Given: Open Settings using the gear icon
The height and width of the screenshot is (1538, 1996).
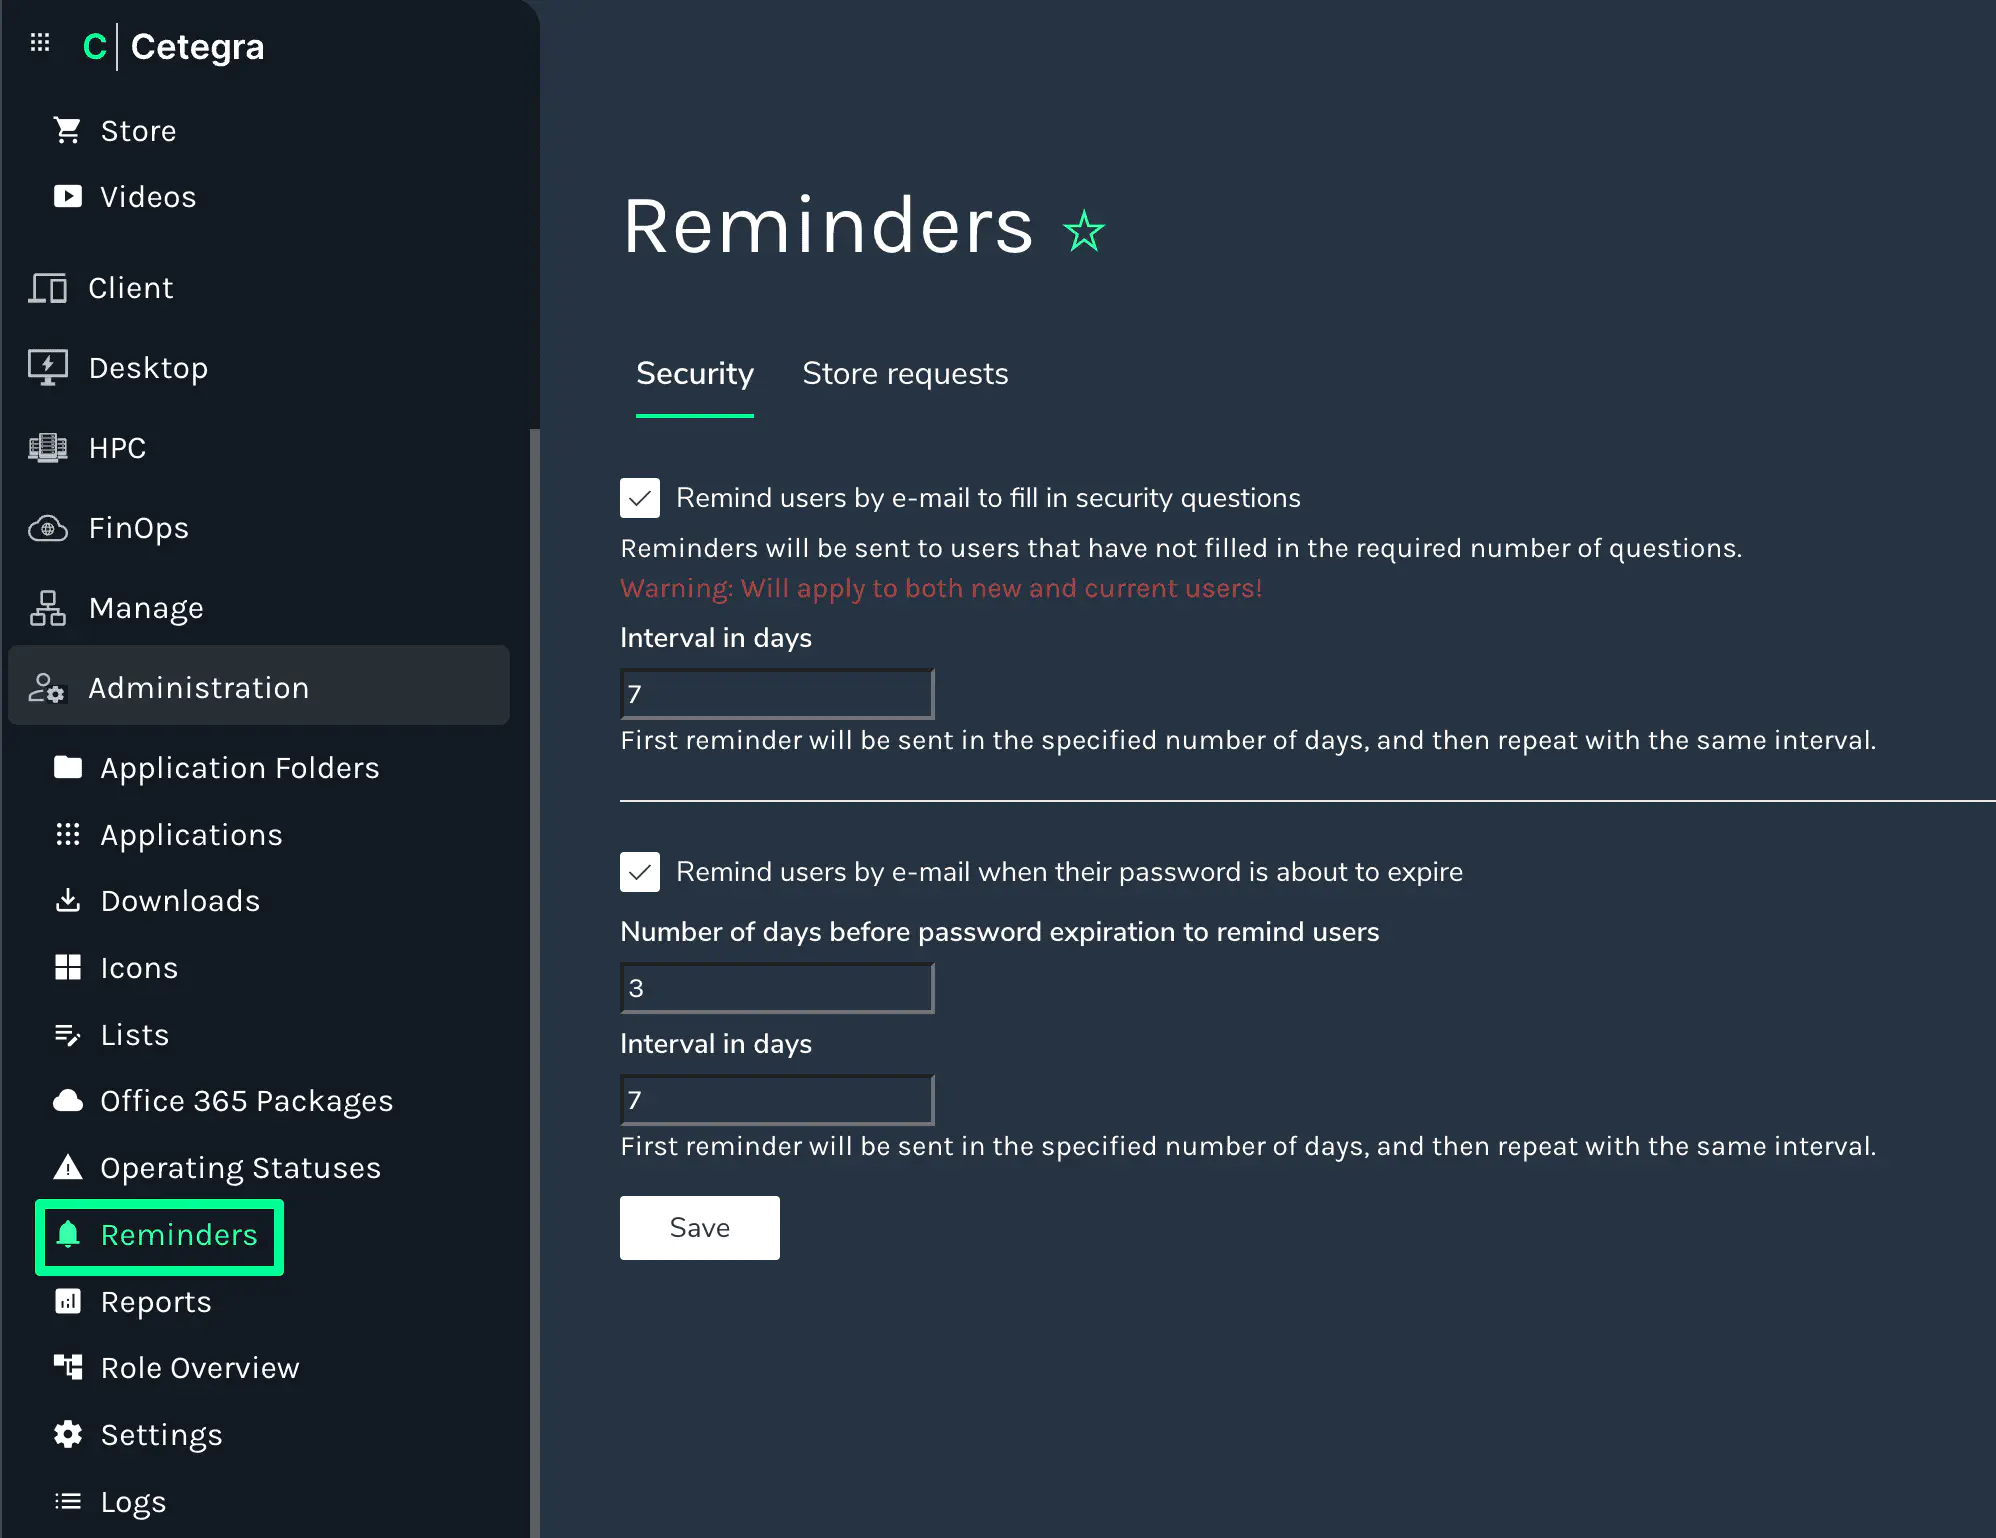Looking at the screenshot, I should coord(67,1435).
